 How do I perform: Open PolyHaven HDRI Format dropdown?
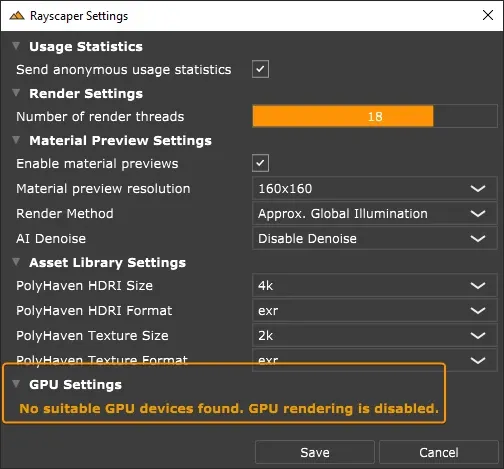pyautogui.click(x=375, y=311)
